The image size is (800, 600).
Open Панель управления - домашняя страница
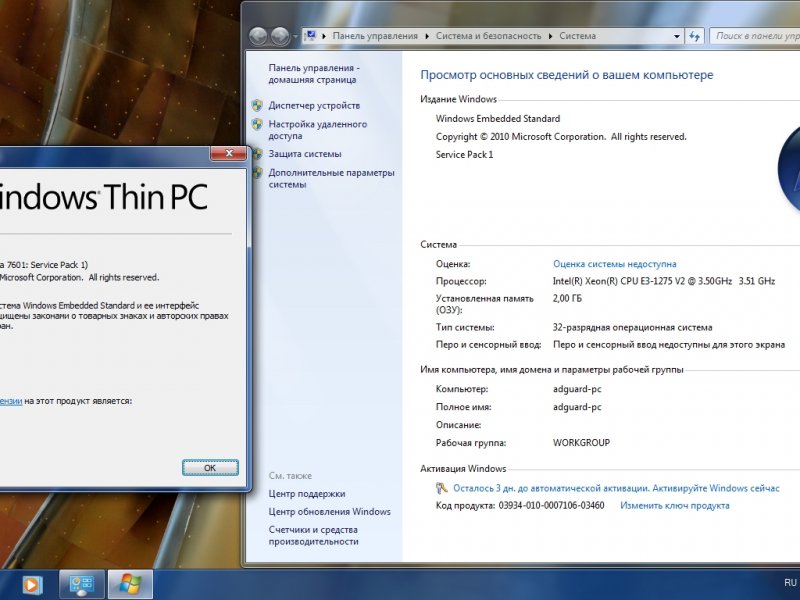pyautogui.click(x=314, y=74)
